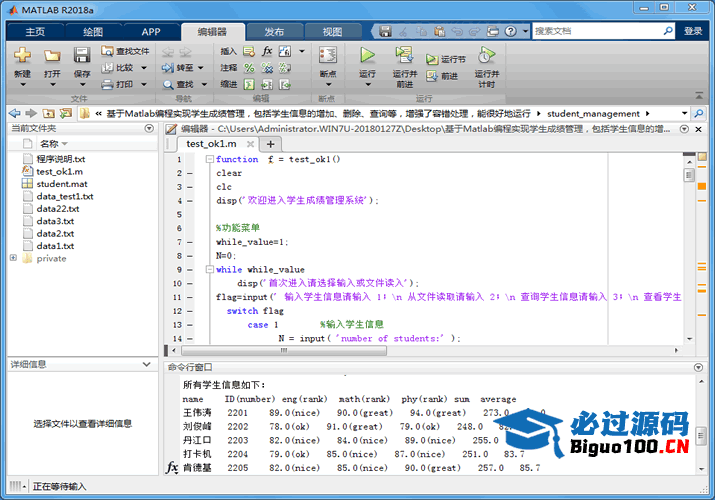
Task: Open the current folder panel actions menu
Action: (149, 129)
